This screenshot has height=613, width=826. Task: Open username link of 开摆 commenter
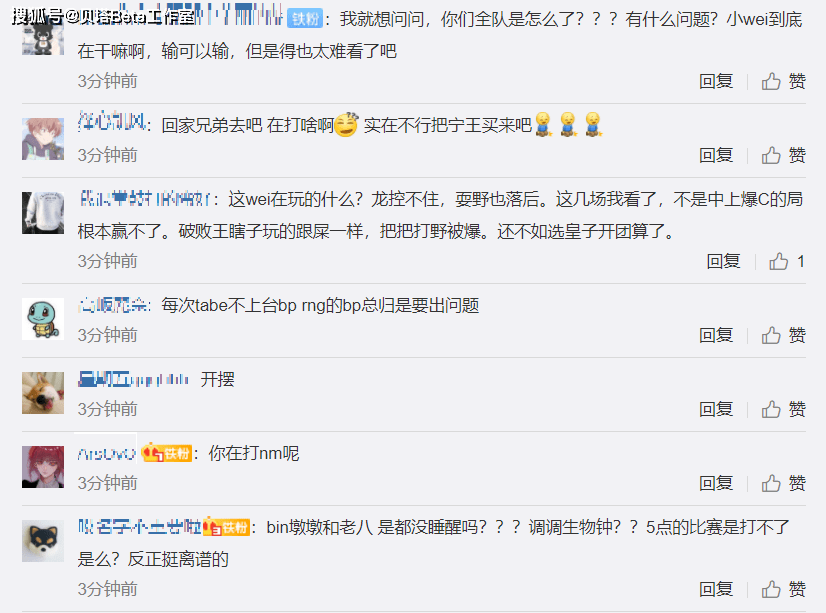tap(133, 379)
